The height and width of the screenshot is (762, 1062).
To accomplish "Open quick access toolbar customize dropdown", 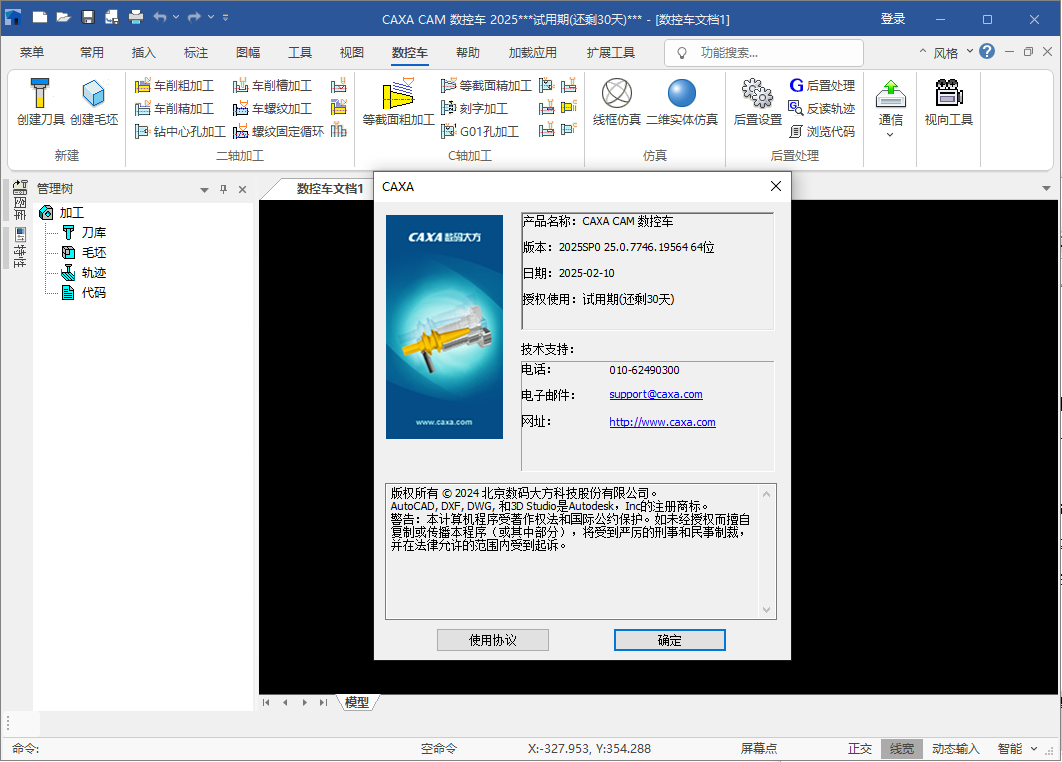I will (226, 18).
